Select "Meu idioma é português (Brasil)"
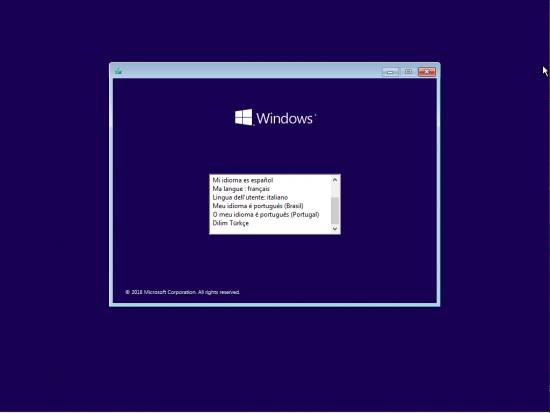550x413 pixels. (x=258, y=206)
